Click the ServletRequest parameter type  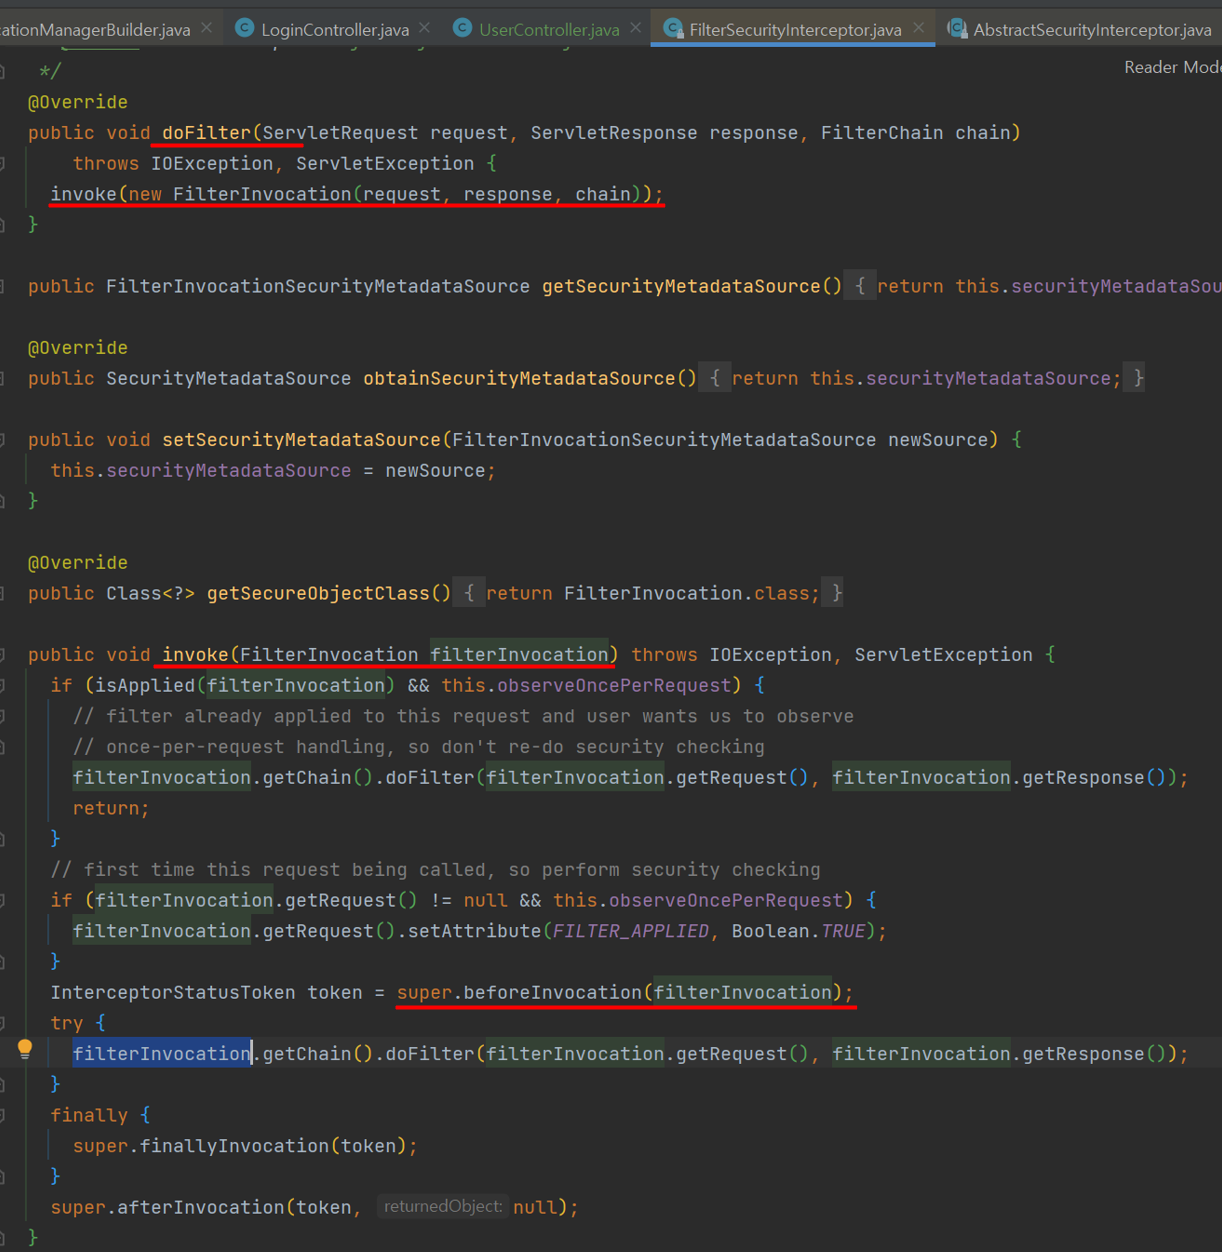tap(340, 133)
